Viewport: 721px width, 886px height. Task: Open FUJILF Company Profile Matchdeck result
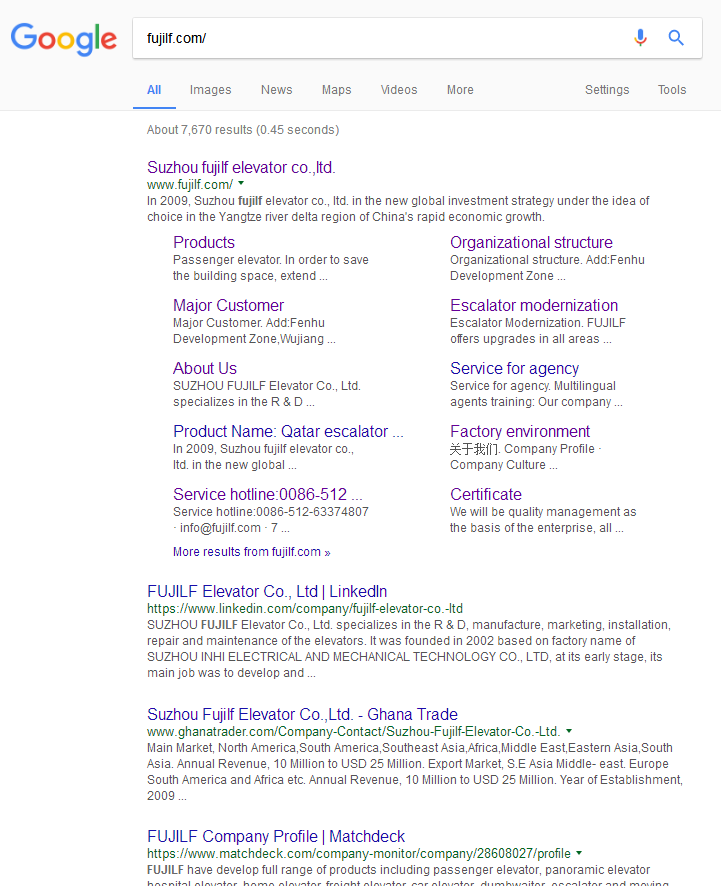pyautogui.click(x=276, y=836)
